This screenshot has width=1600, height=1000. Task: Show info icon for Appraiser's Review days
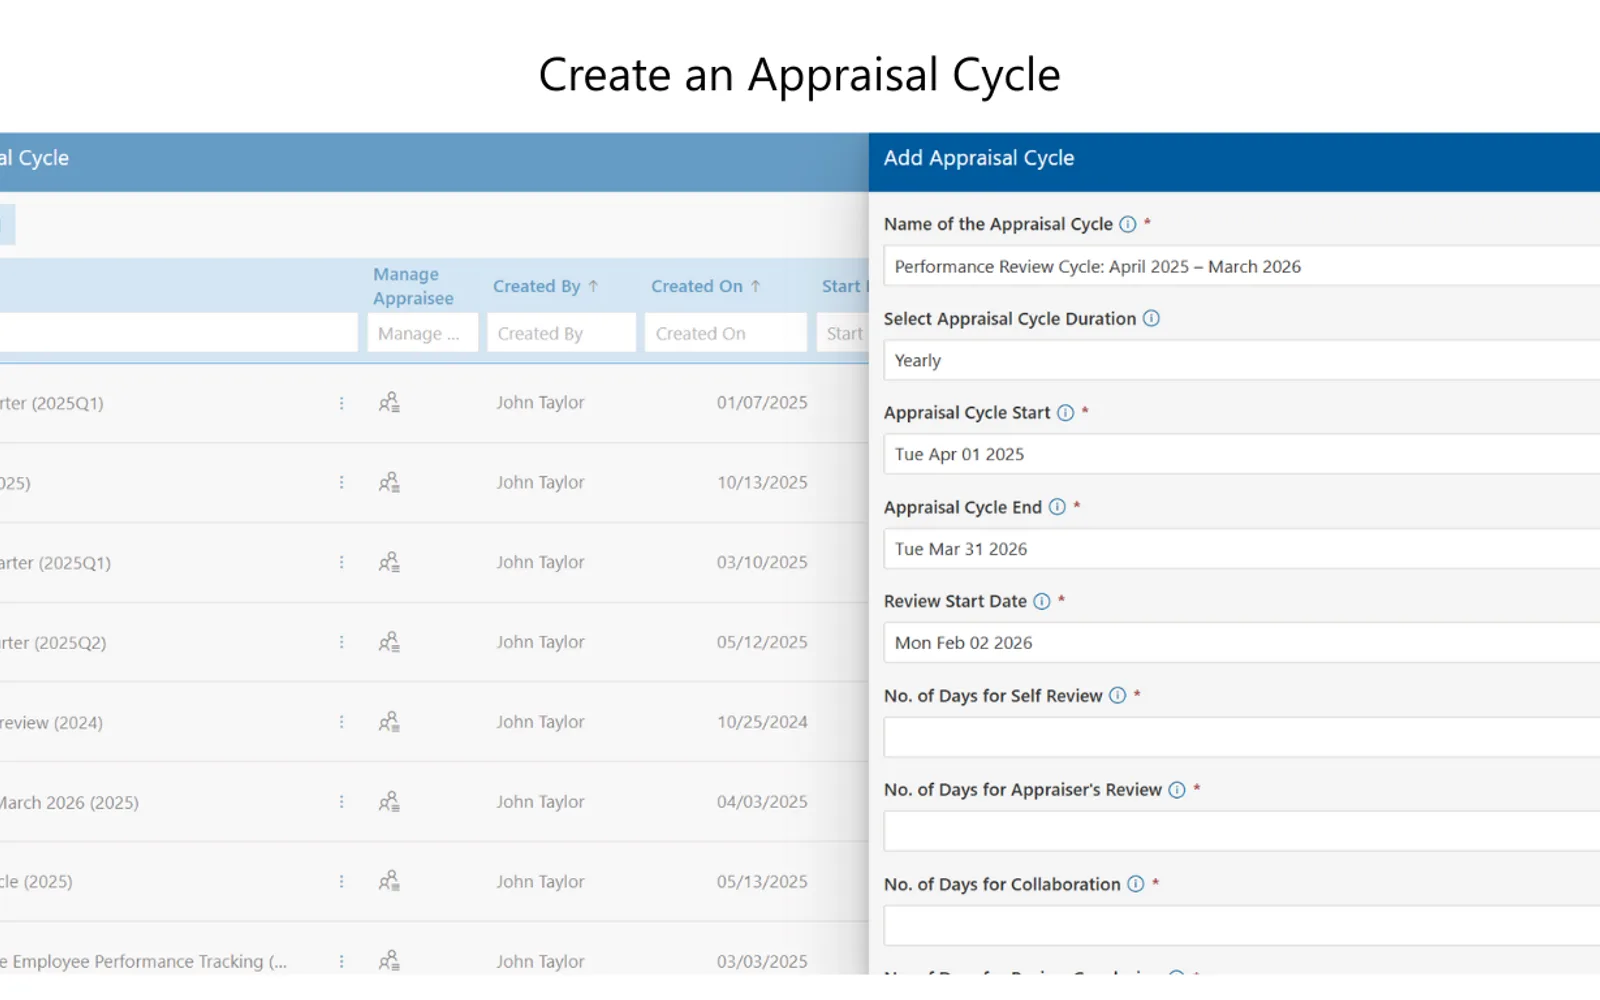(x=1177, y=790)
